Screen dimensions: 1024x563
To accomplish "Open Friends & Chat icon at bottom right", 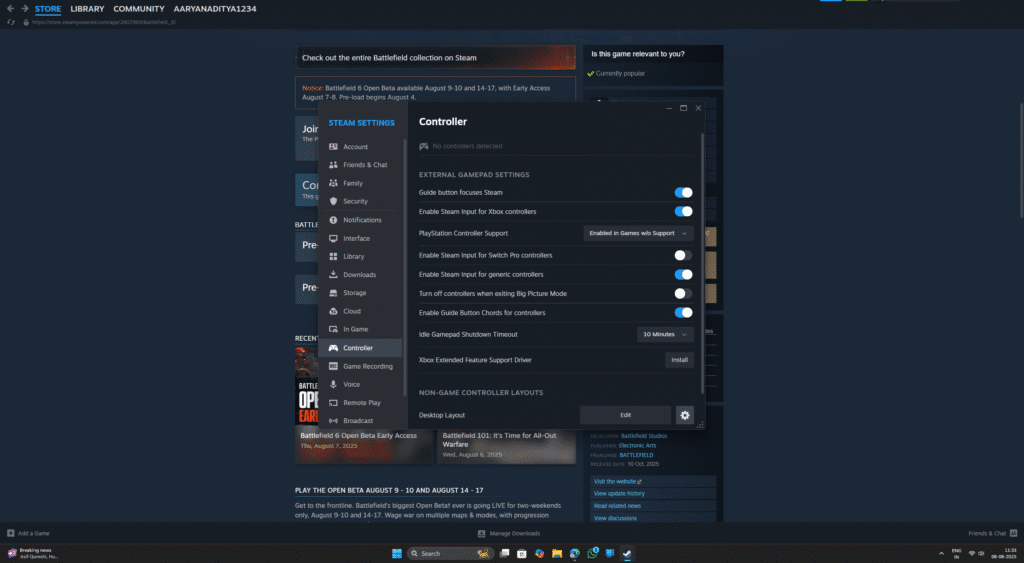I will click(x=1014, y=534).
